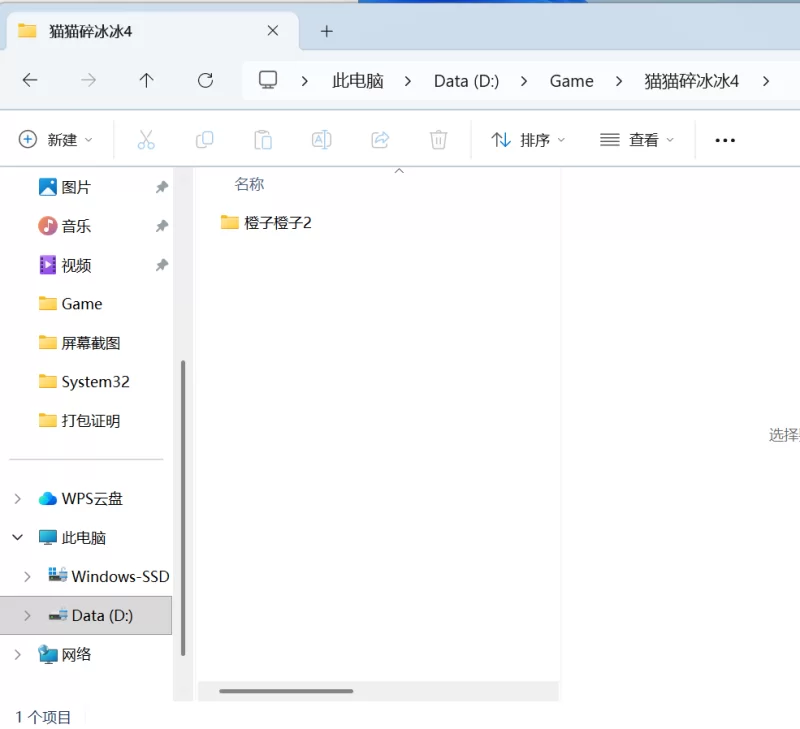
Task: Click the computer icon in address bar
Action: pos(268,80)
